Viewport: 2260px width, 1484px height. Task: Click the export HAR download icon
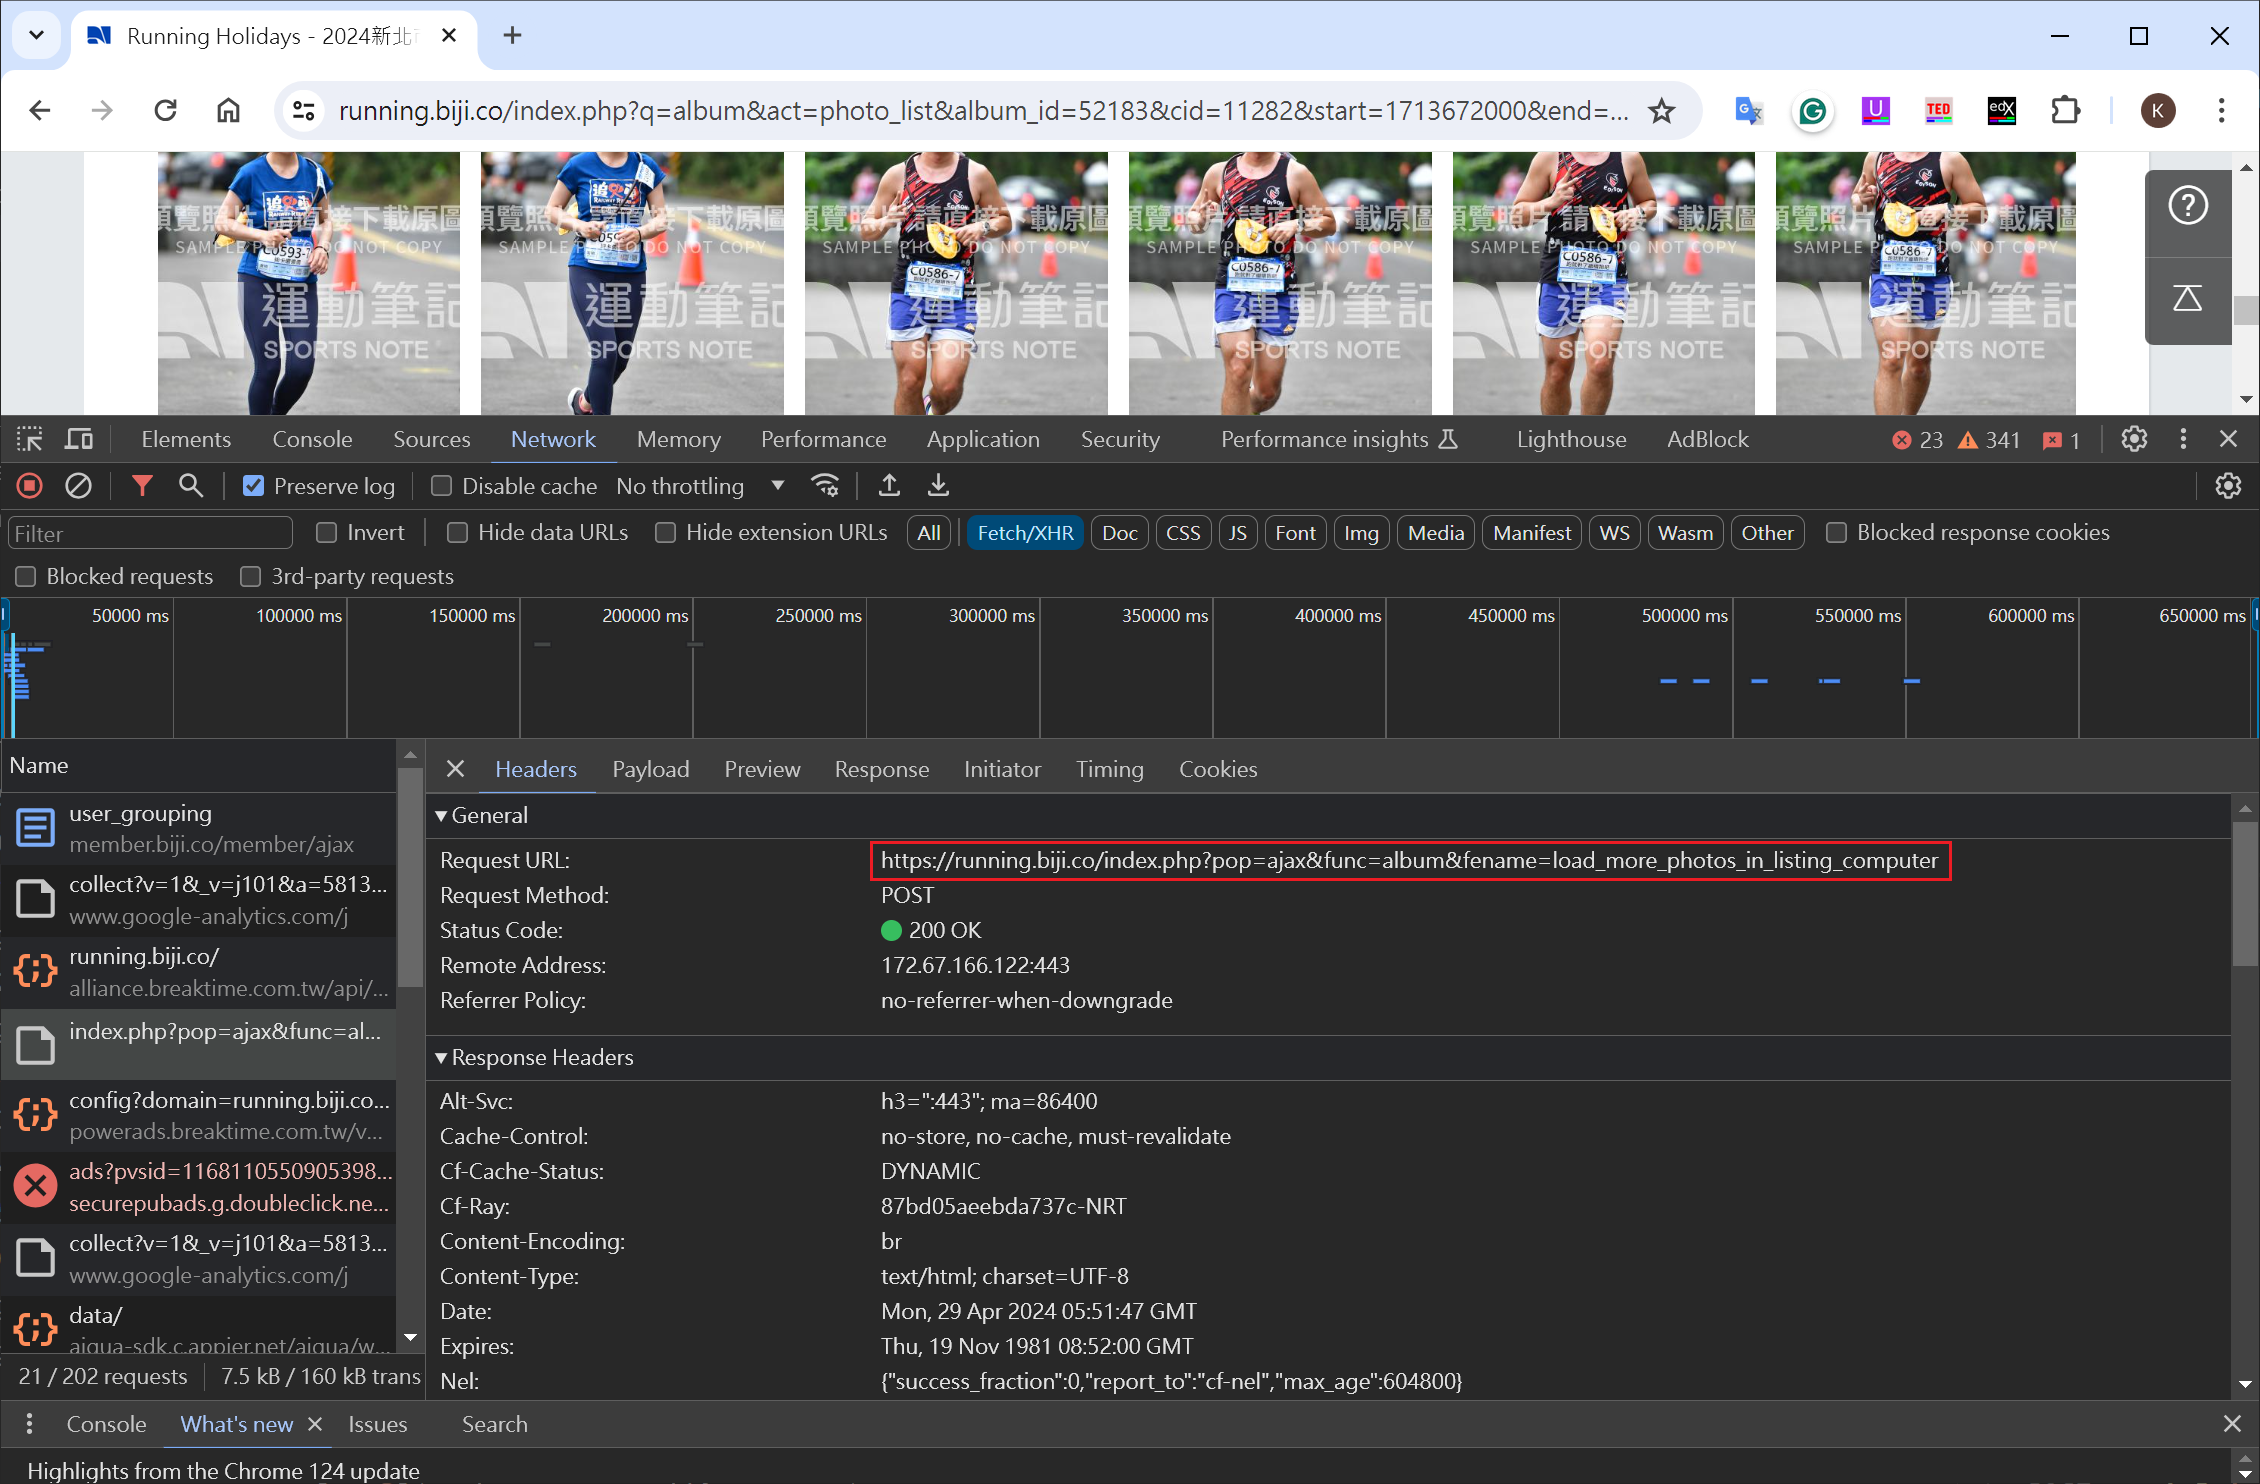coord(938,486)
